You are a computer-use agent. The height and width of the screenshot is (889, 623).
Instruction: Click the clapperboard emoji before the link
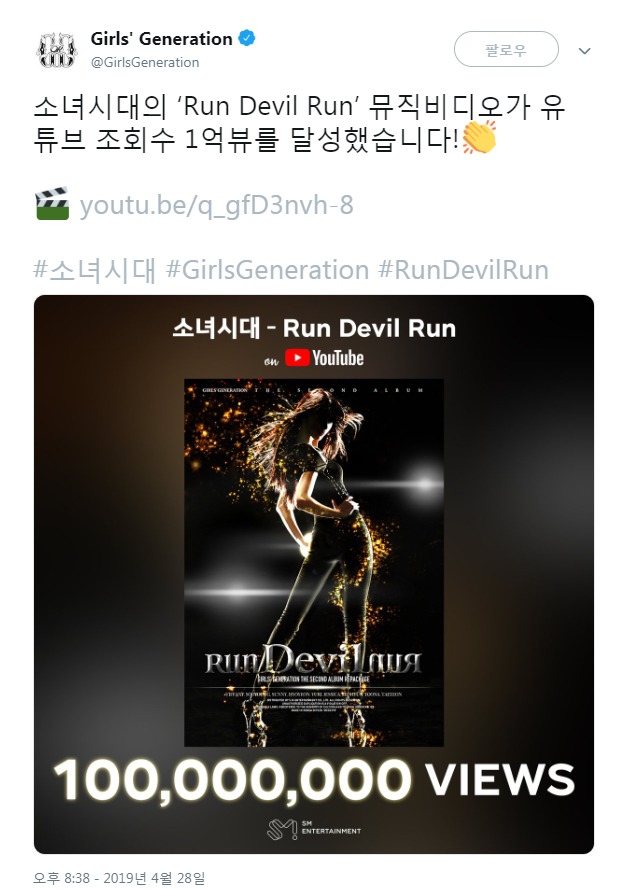click(52, 204)
